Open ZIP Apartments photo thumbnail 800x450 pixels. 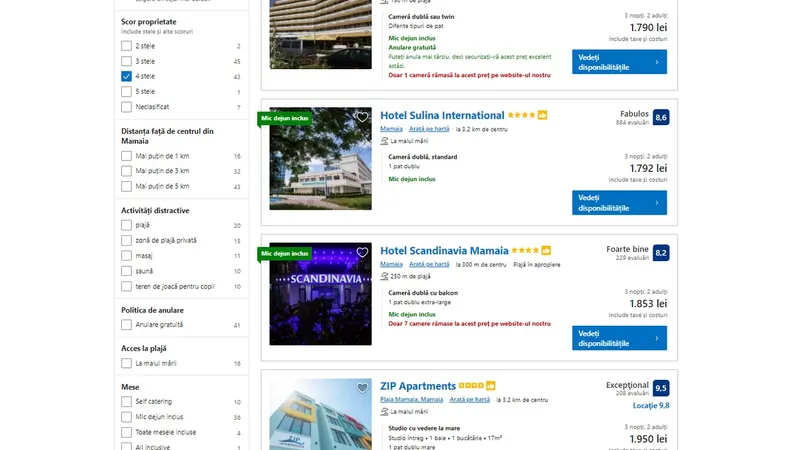pyautogui.click(x=320, y=414)
